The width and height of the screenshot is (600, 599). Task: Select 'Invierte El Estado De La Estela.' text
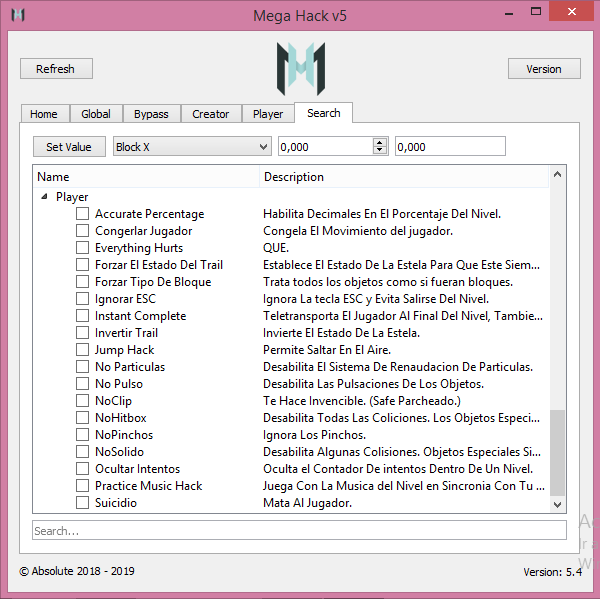341,333
